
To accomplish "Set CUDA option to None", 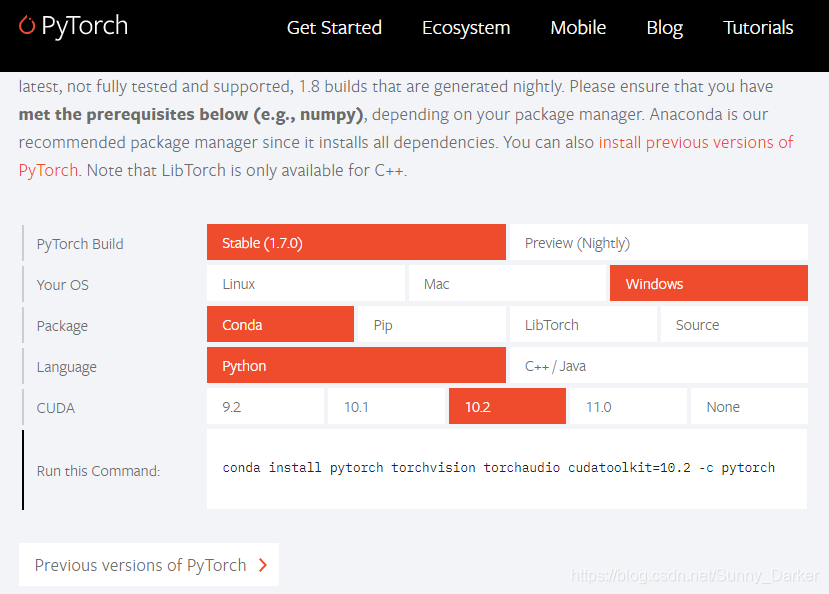I will pyautogui.click(x=748, y=407).
